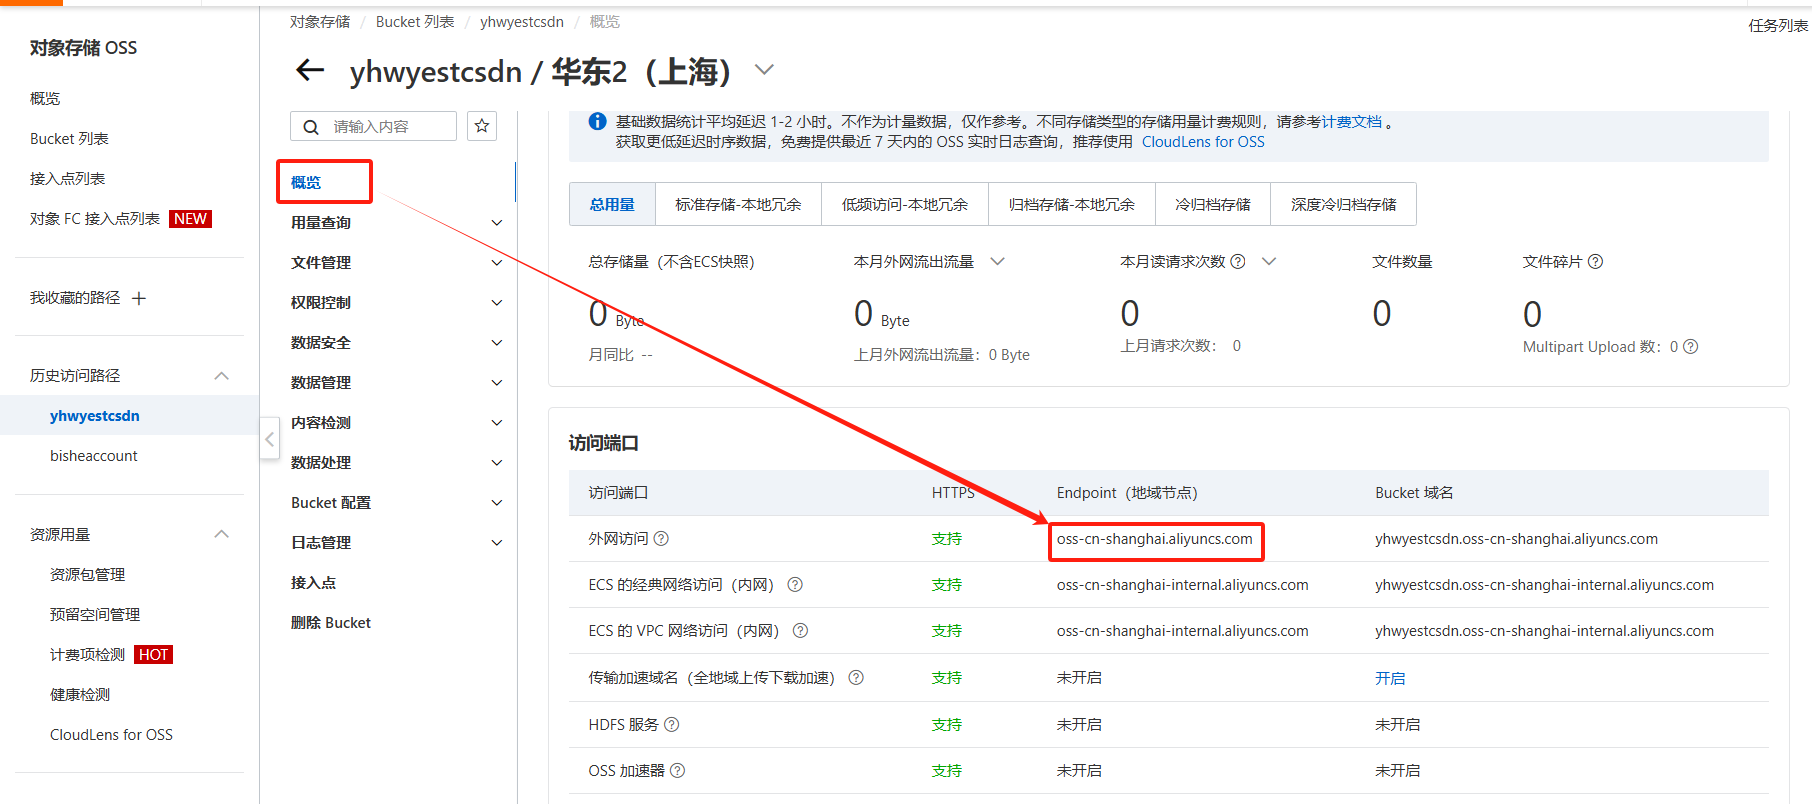Click help icon next to 外网访问
This screenshot has width=1812, height=804.
click(x=661, y=539)
